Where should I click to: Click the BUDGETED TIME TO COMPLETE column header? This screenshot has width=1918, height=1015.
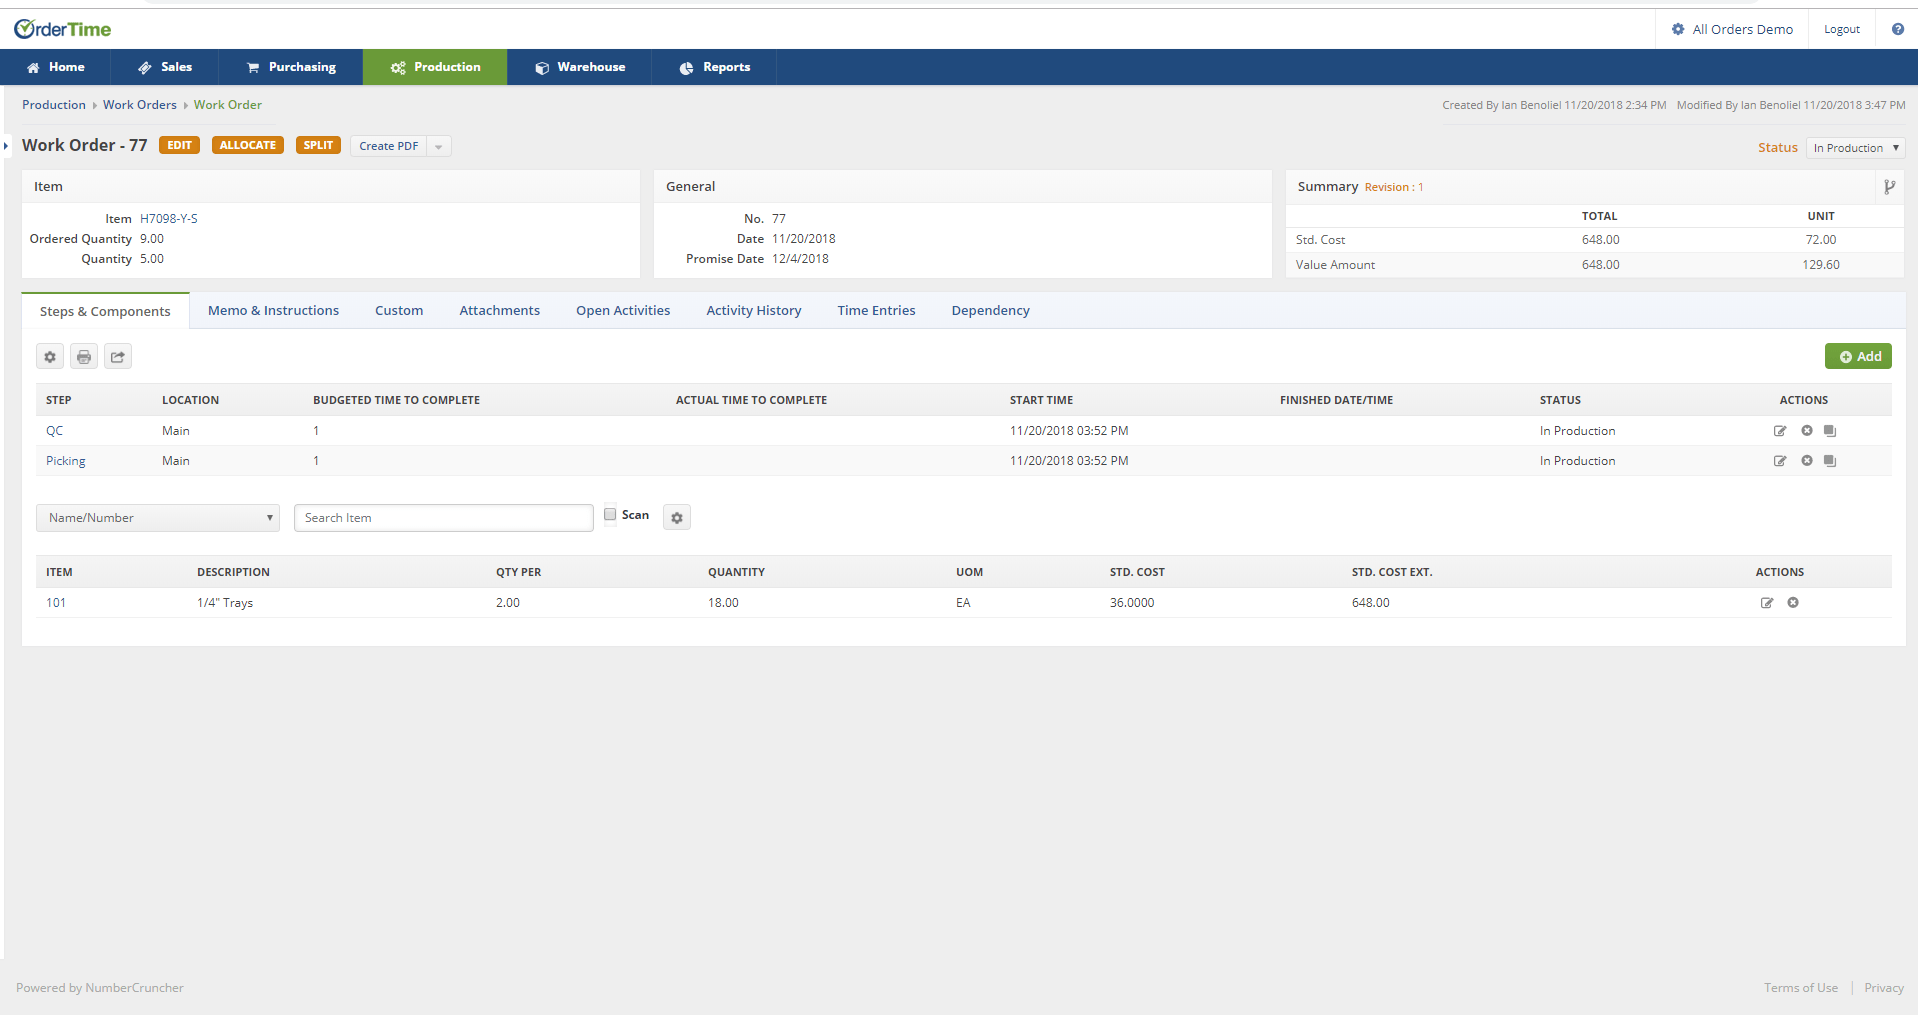396,400
